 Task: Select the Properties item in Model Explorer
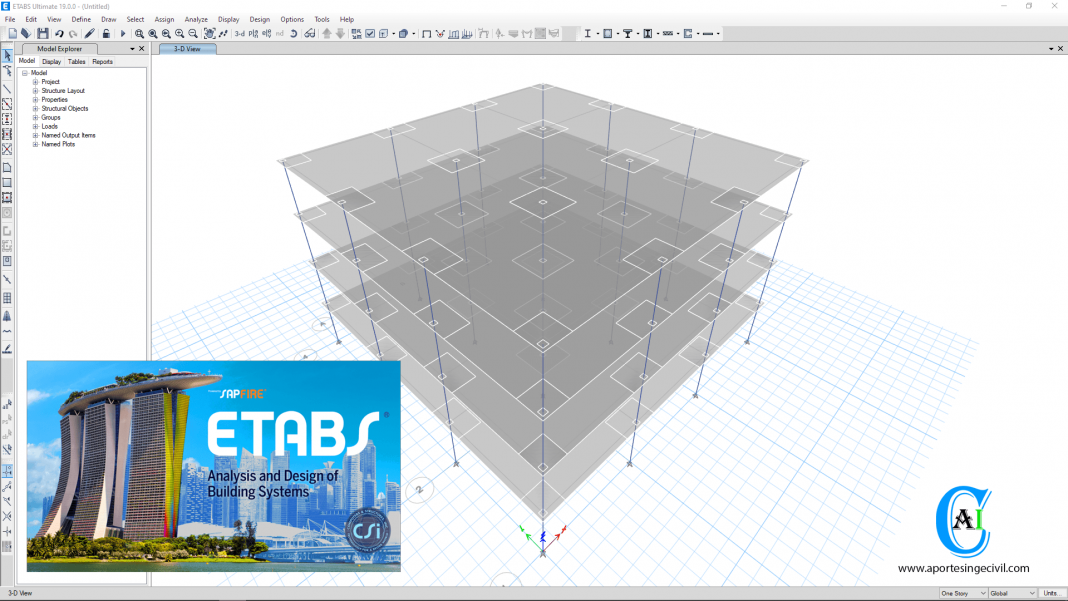pos(53,99)
